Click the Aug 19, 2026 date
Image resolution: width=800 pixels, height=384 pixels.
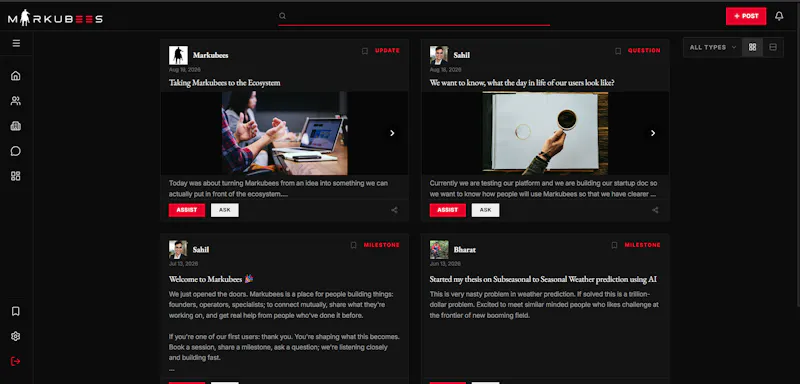(x=185, y=69)
